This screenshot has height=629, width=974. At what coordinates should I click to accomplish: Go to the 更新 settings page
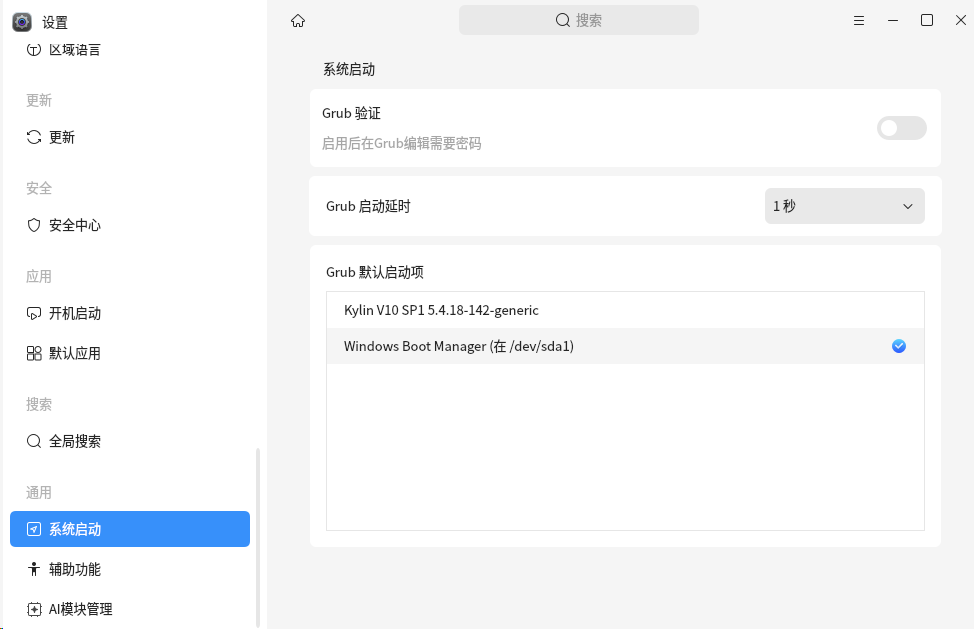tap(130, 137)
